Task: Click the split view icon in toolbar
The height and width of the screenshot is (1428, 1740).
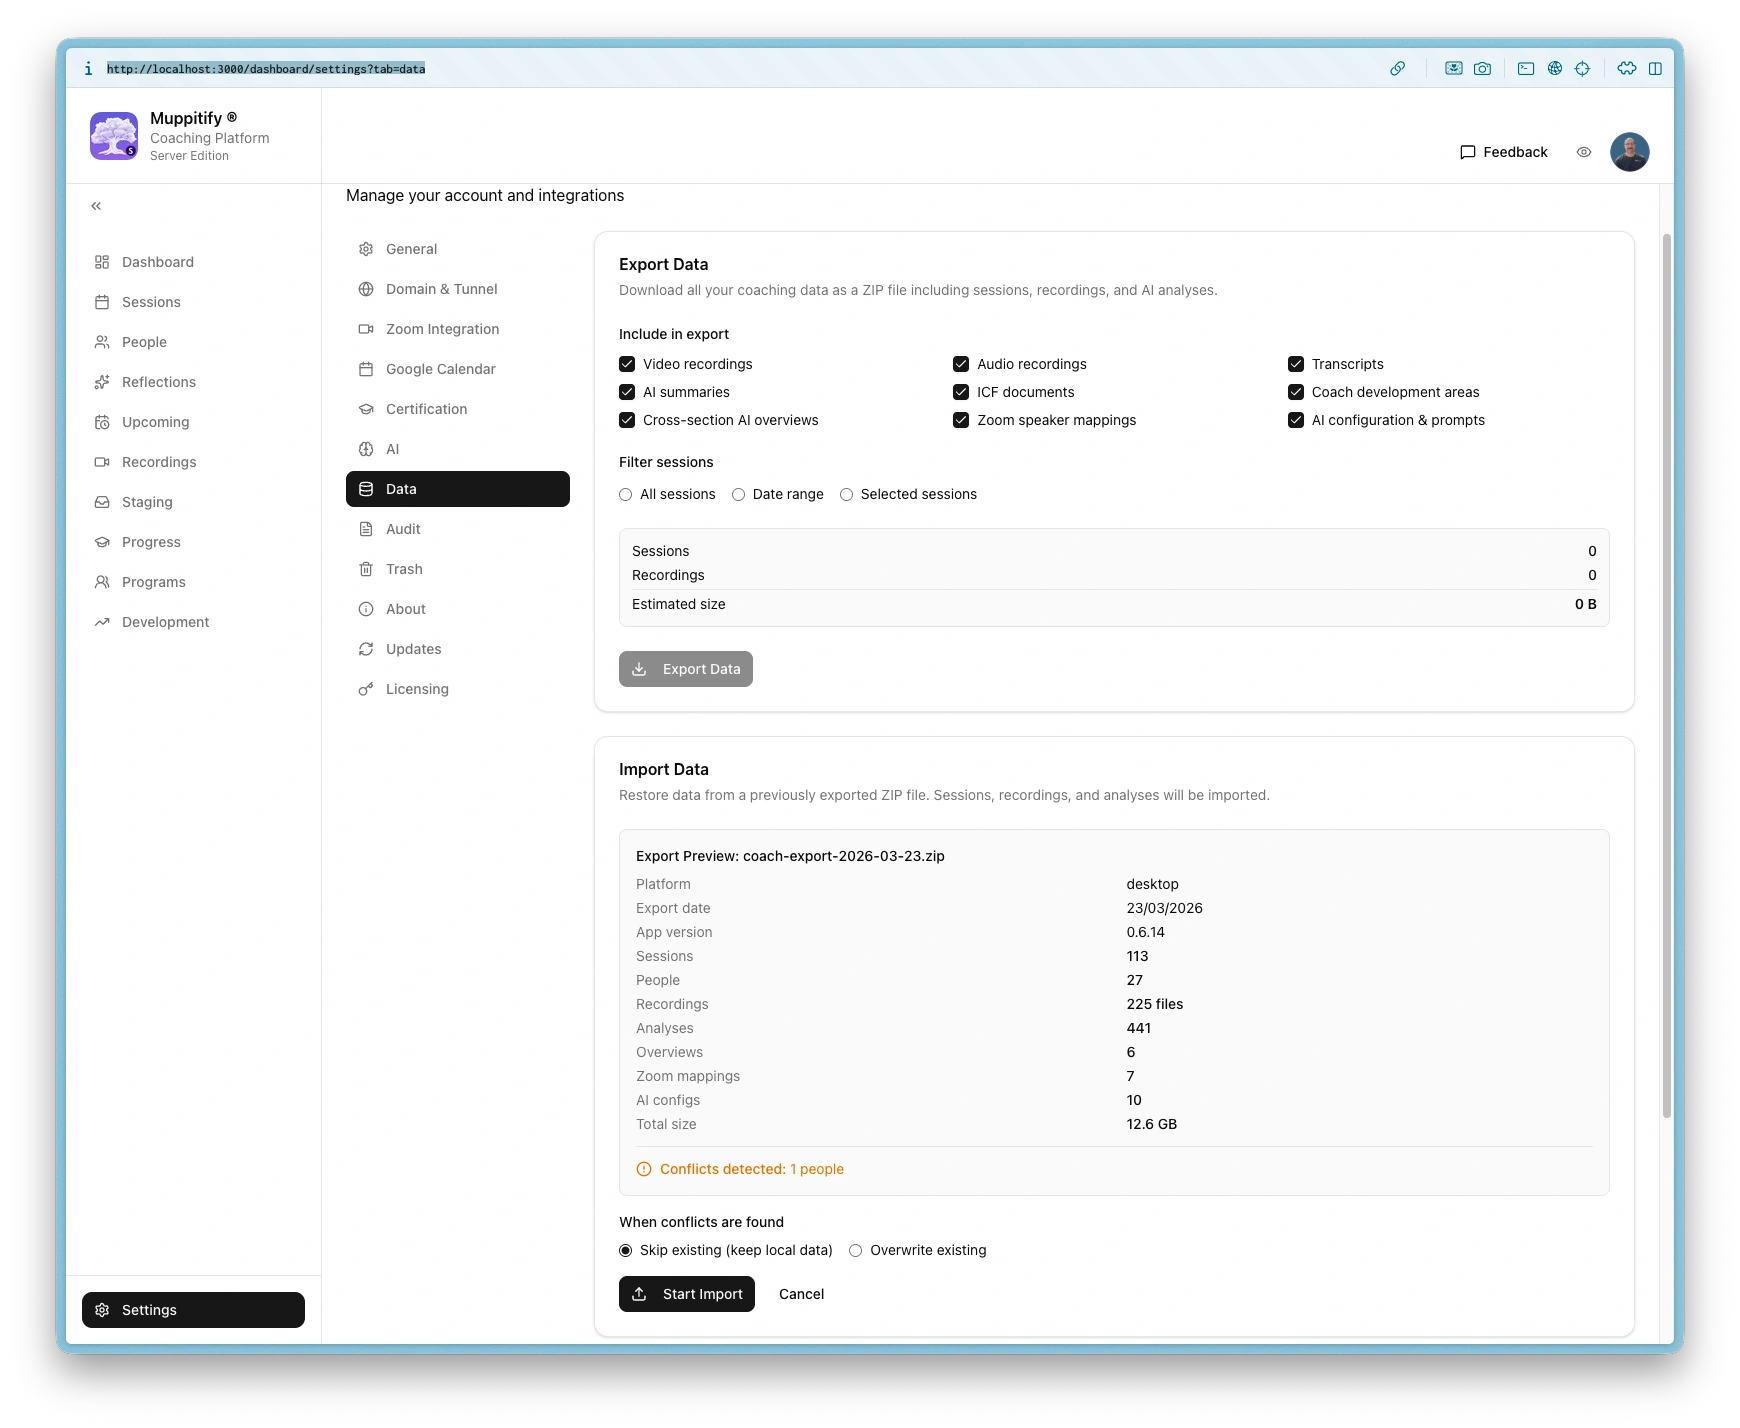Action: [1655, 69]
